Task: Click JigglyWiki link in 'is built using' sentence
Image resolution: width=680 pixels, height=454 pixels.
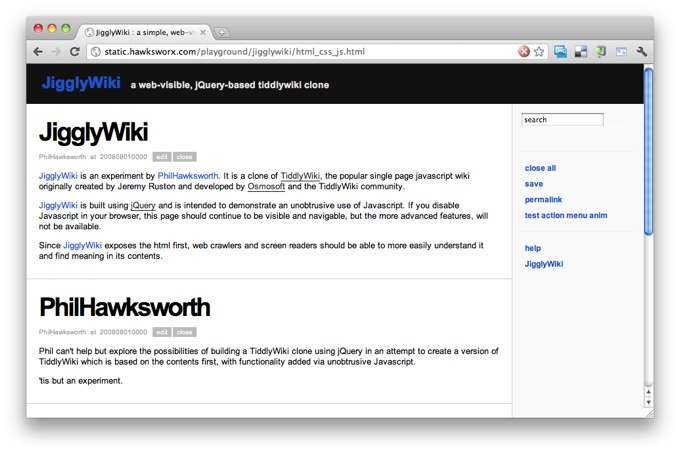Action: pyautogui.click(x=58, y=205)
